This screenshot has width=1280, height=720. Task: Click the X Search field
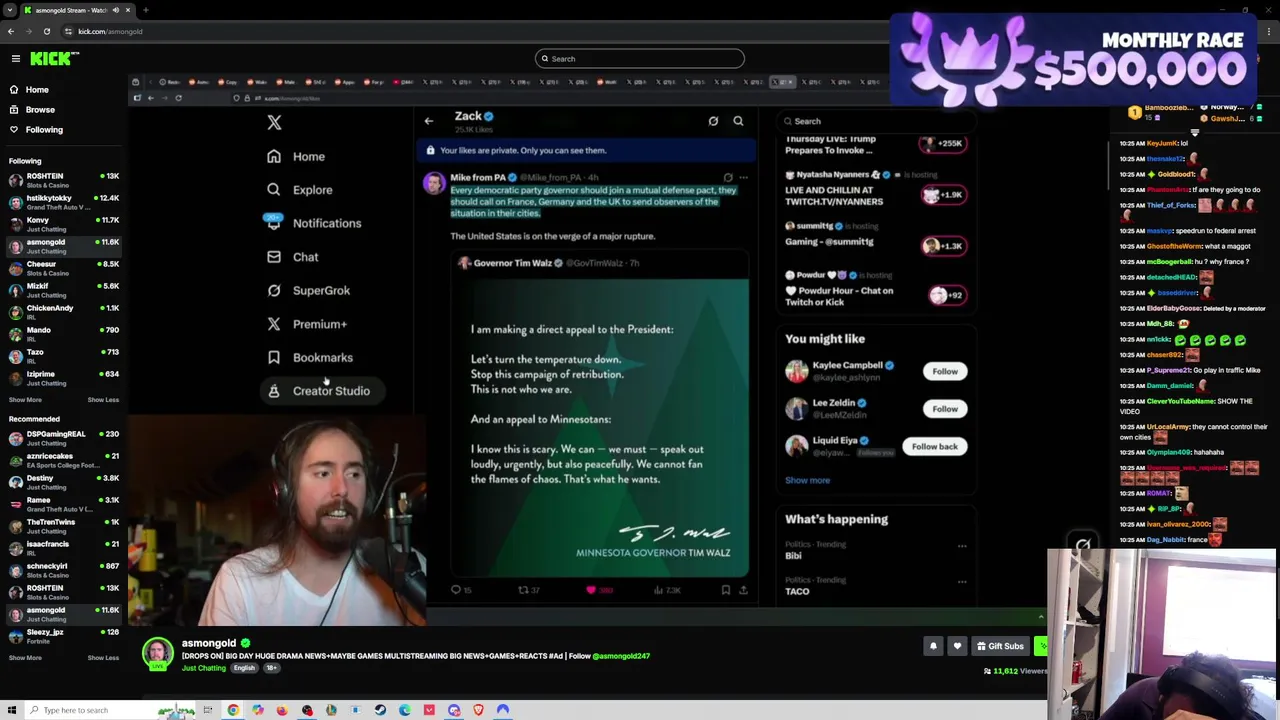click(x=875, y=122)
